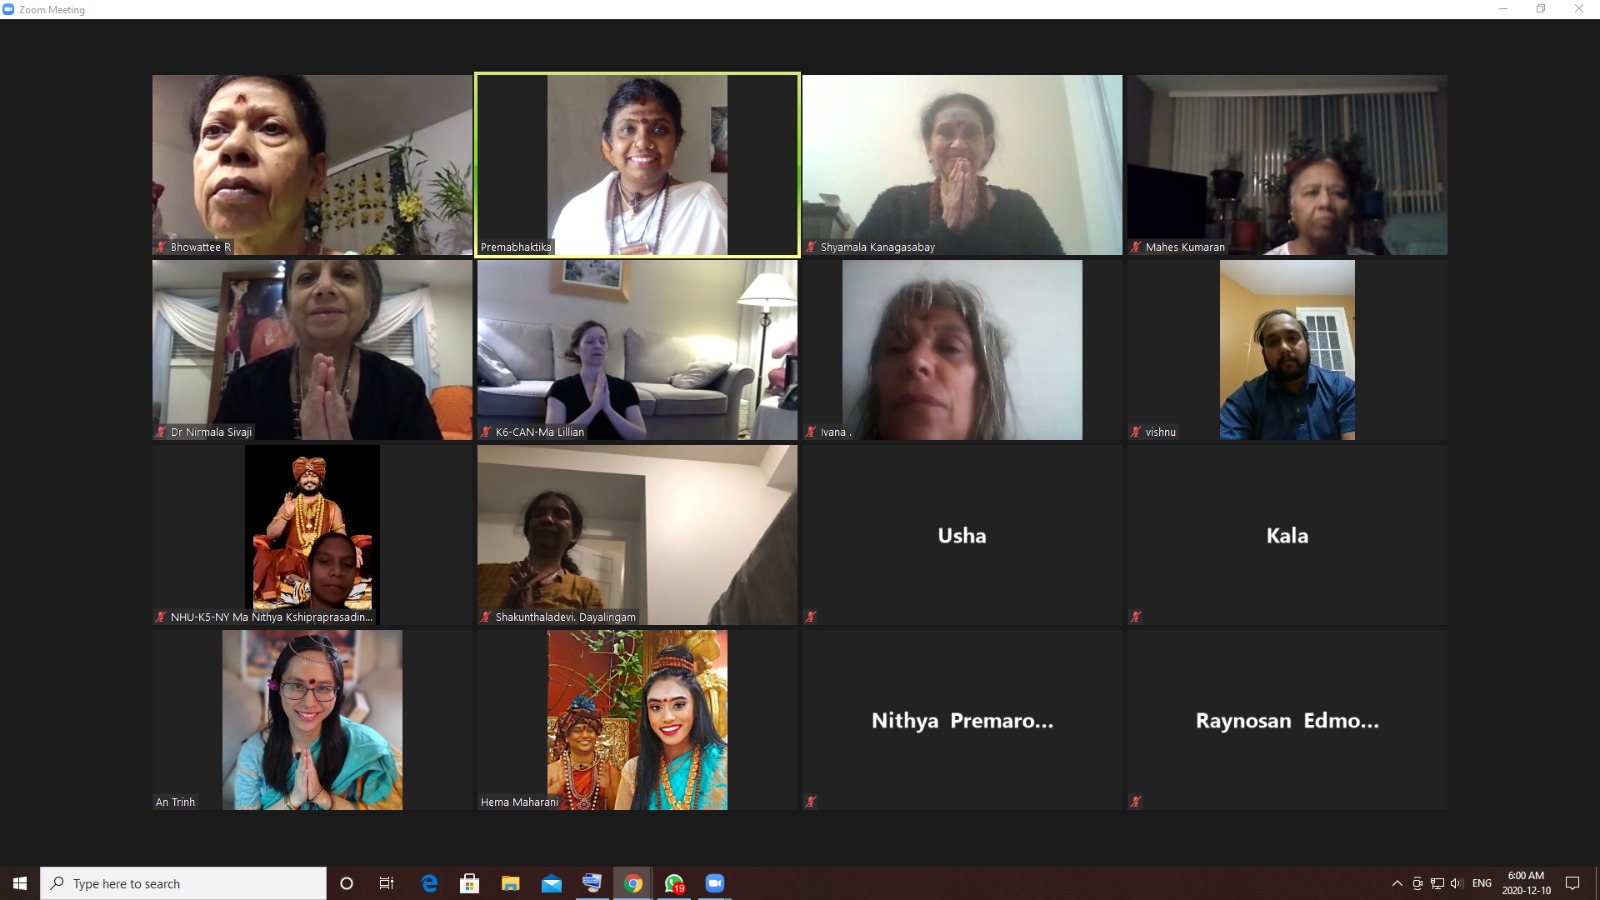Open Task View on the taskbar
This screenshot has width=1600, height=900.
coord(387,883)
